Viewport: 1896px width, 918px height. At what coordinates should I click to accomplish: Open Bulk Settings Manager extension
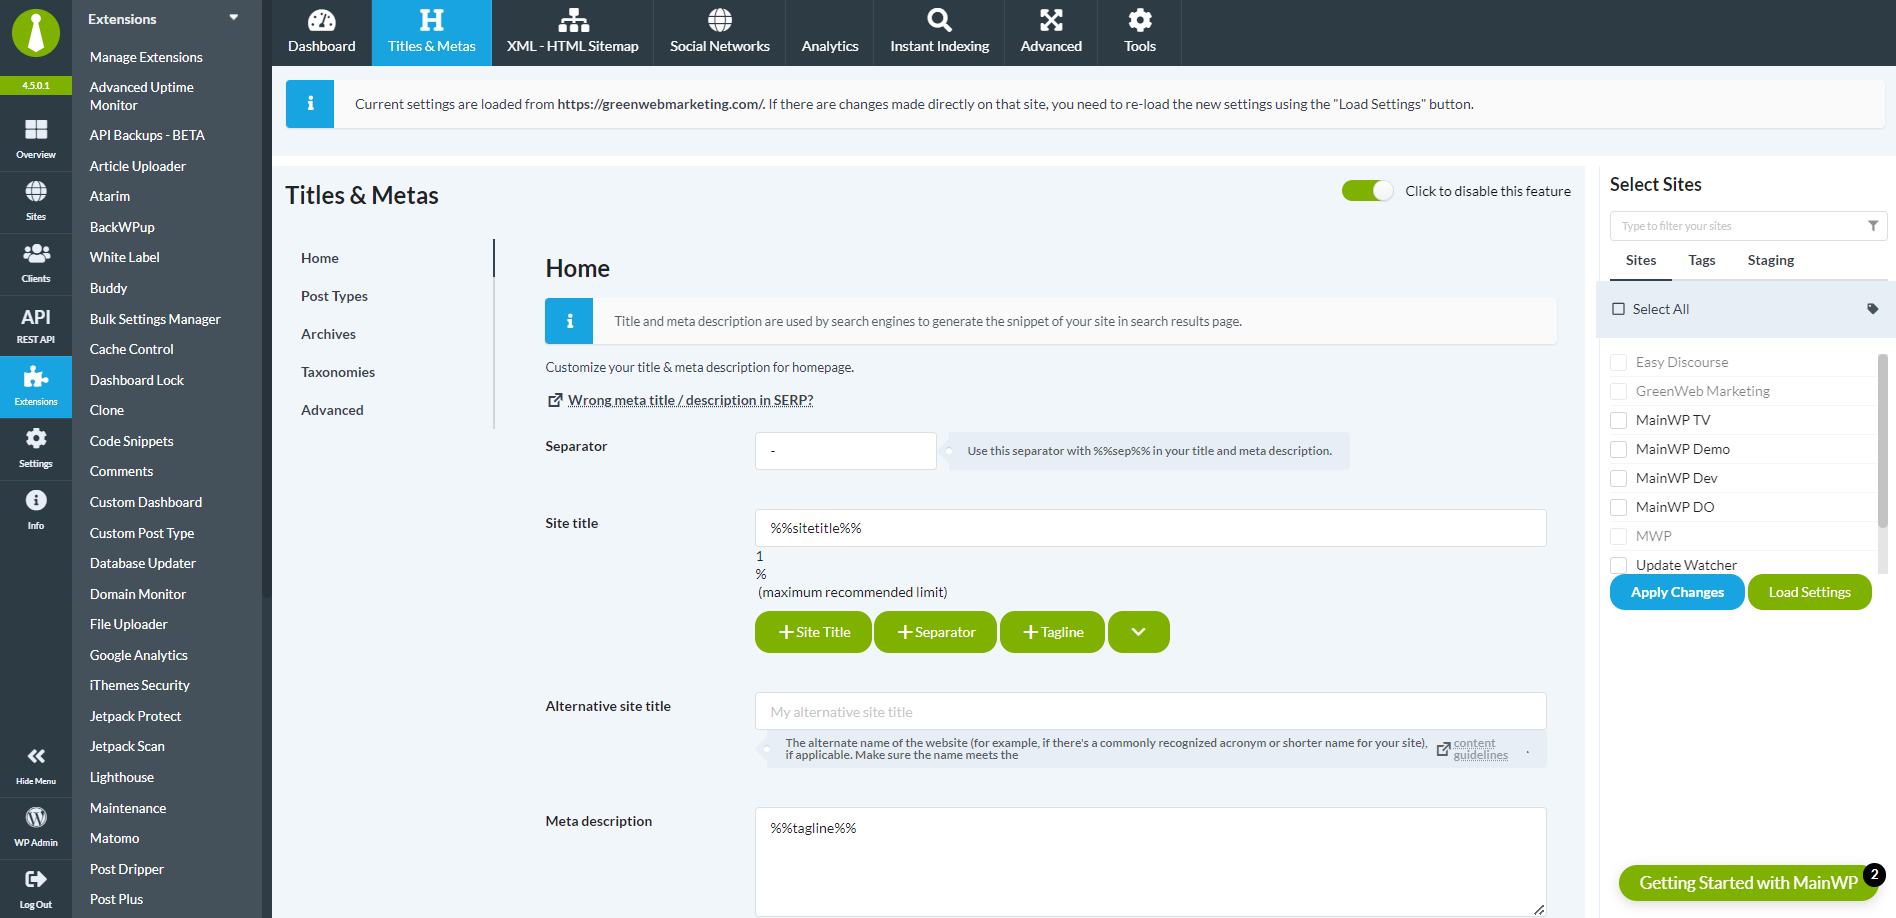tap(155, 319)
